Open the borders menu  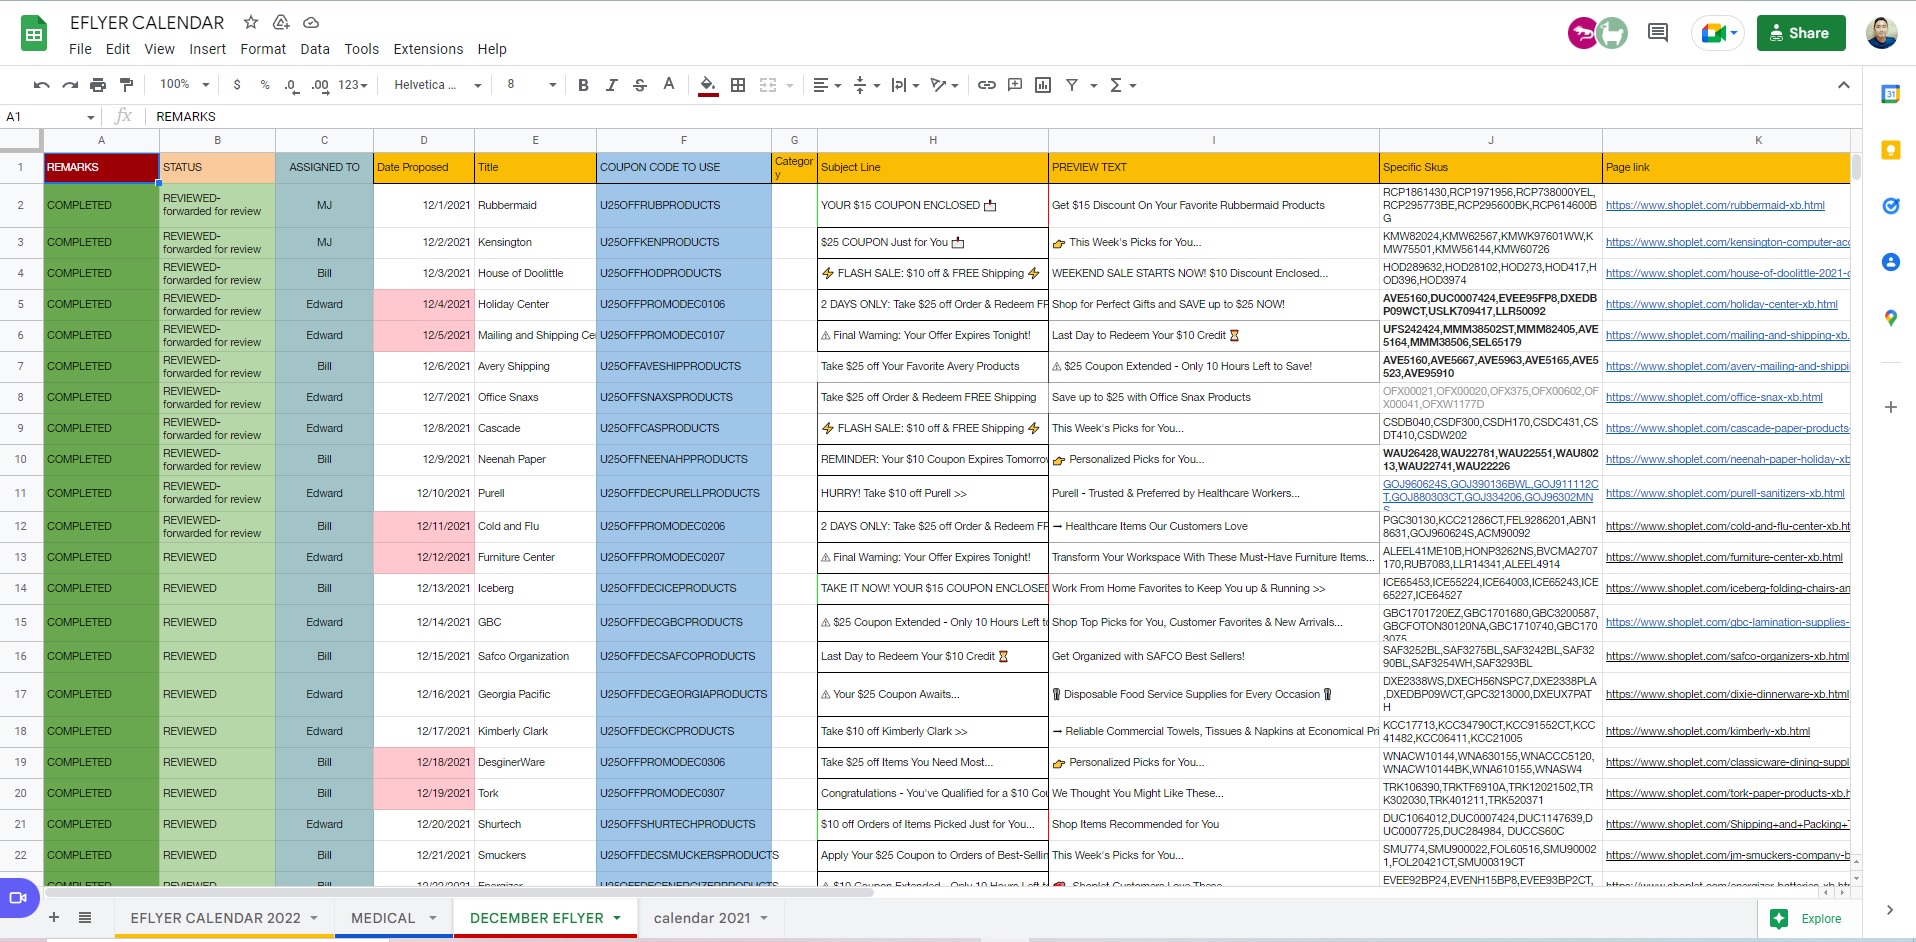[x=738, y=85]
